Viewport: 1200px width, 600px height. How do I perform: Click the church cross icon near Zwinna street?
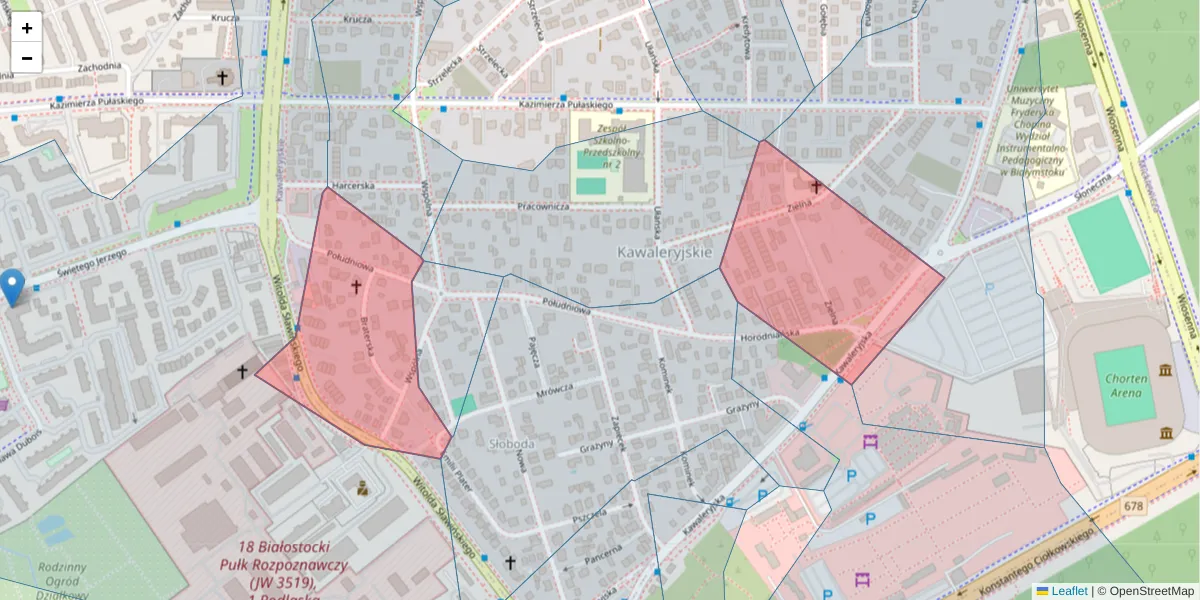click(x=817, y=185)
